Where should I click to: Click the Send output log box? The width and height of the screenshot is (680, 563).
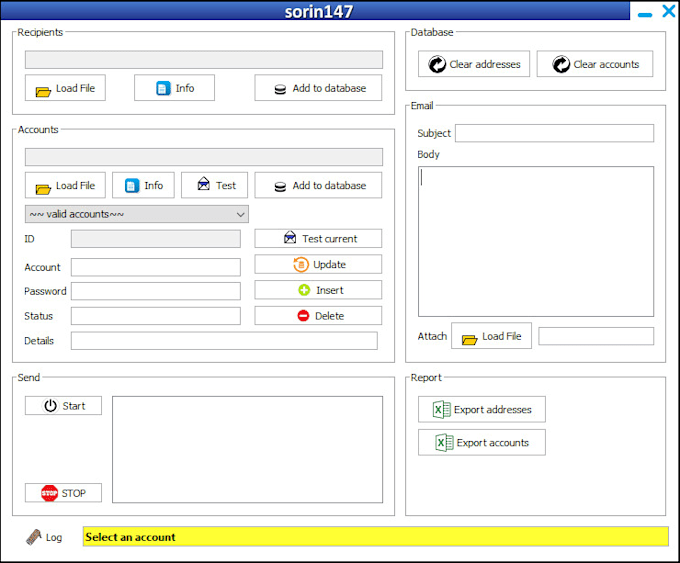pyautogui.click(x=248, y=449)
